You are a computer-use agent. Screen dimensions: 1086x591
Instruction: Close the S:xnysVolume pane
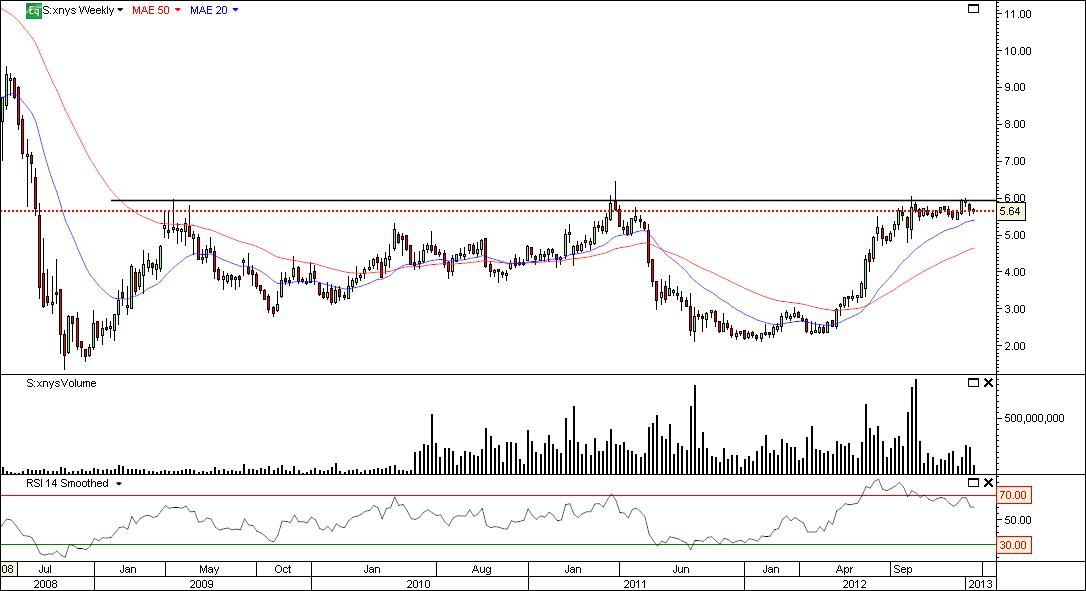988,383
